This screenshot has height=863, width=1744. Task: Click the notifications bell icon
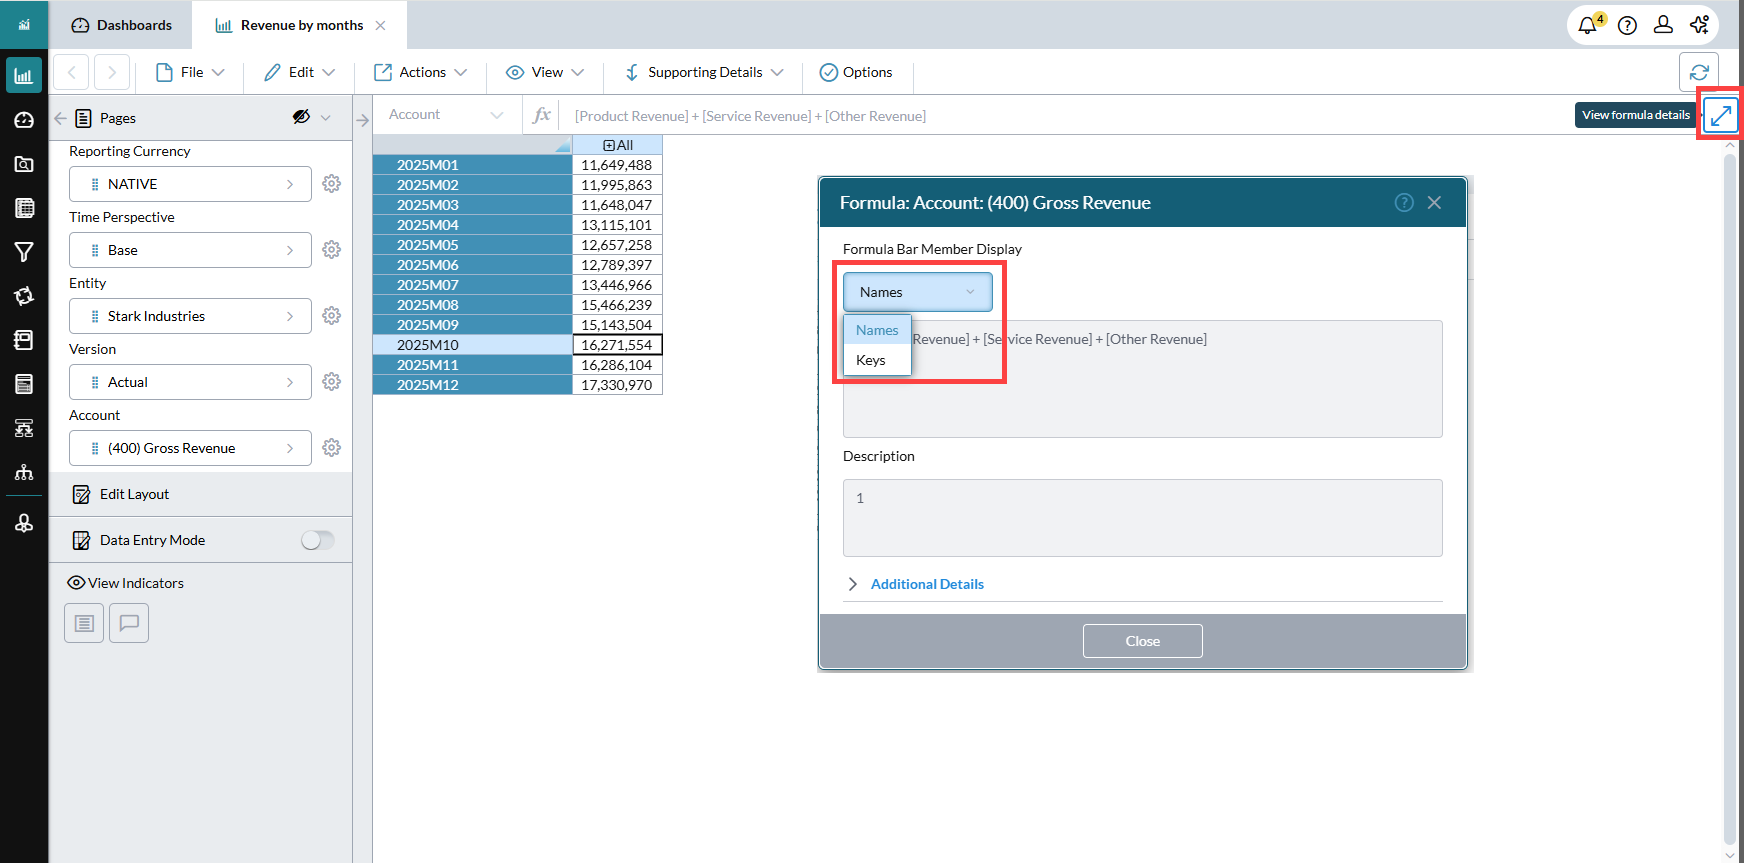(1587, 26)
